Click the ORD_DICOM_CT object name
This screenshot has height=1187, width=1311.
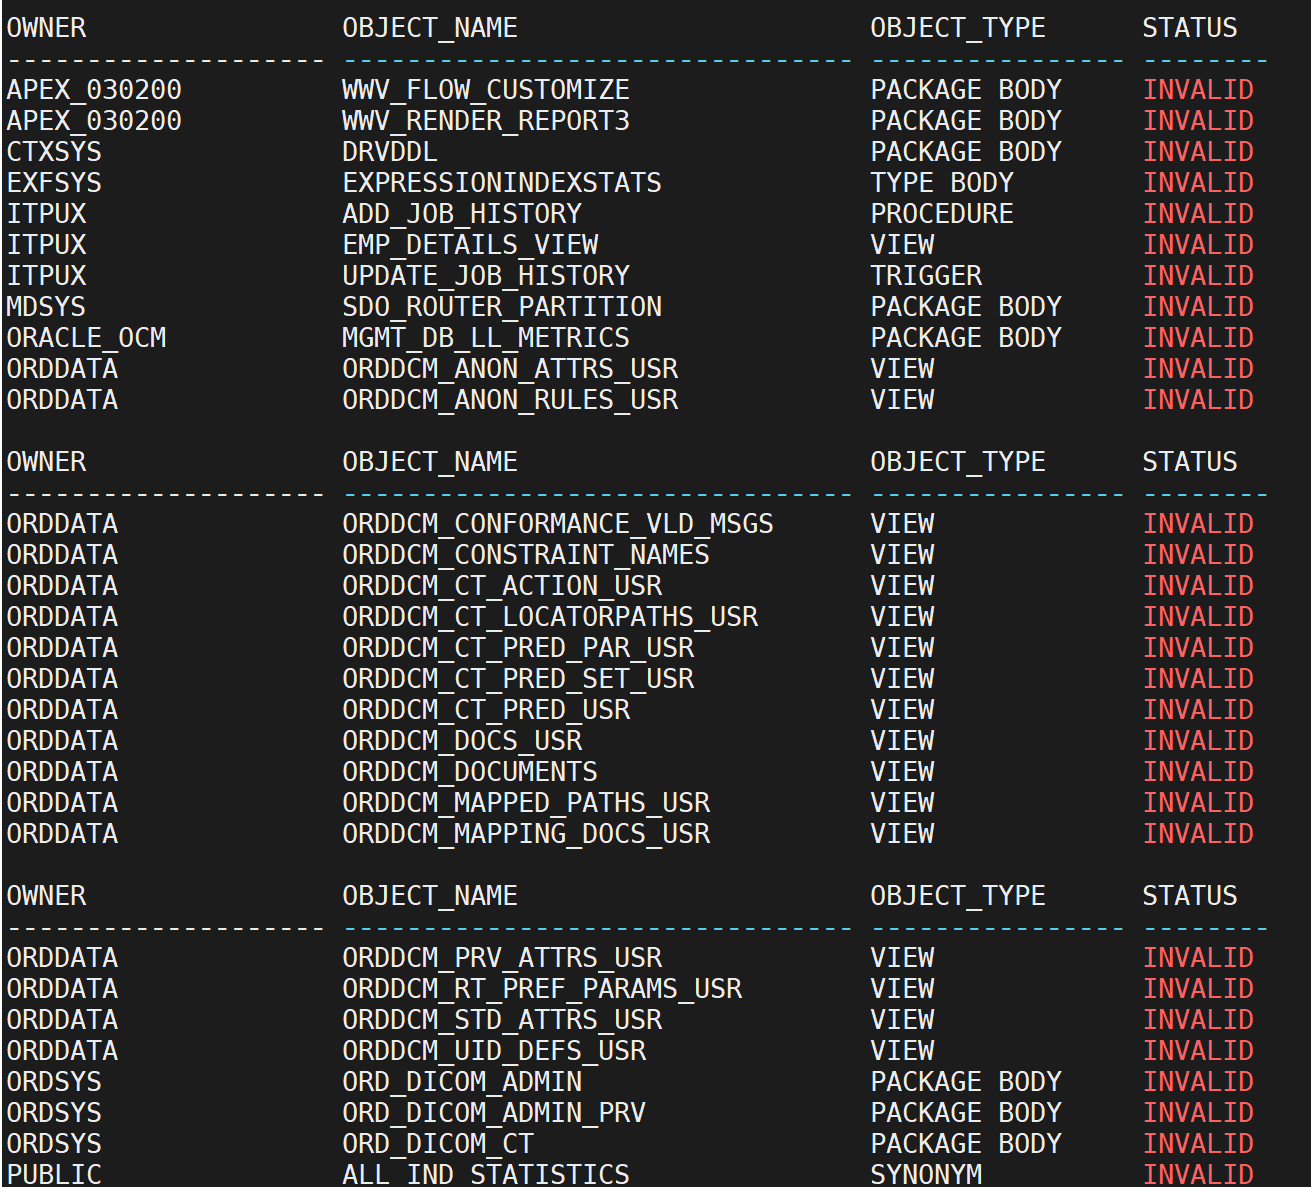point(438,1144)
